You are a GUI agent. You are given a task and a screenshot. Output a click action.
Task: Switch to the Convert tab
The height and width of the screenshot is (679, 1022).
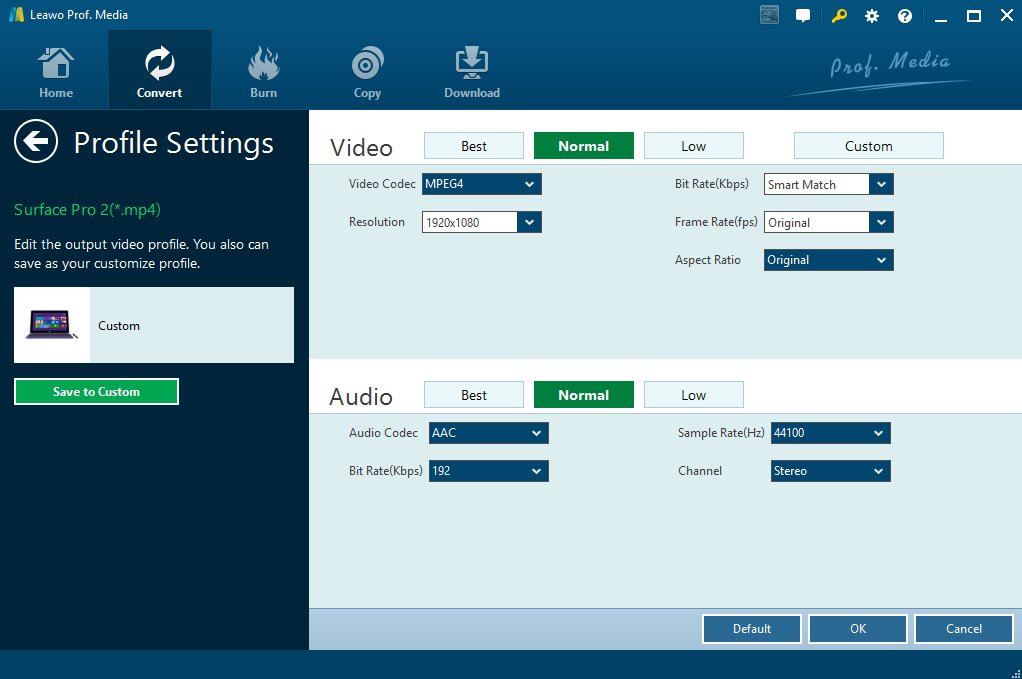click(160, 73)
